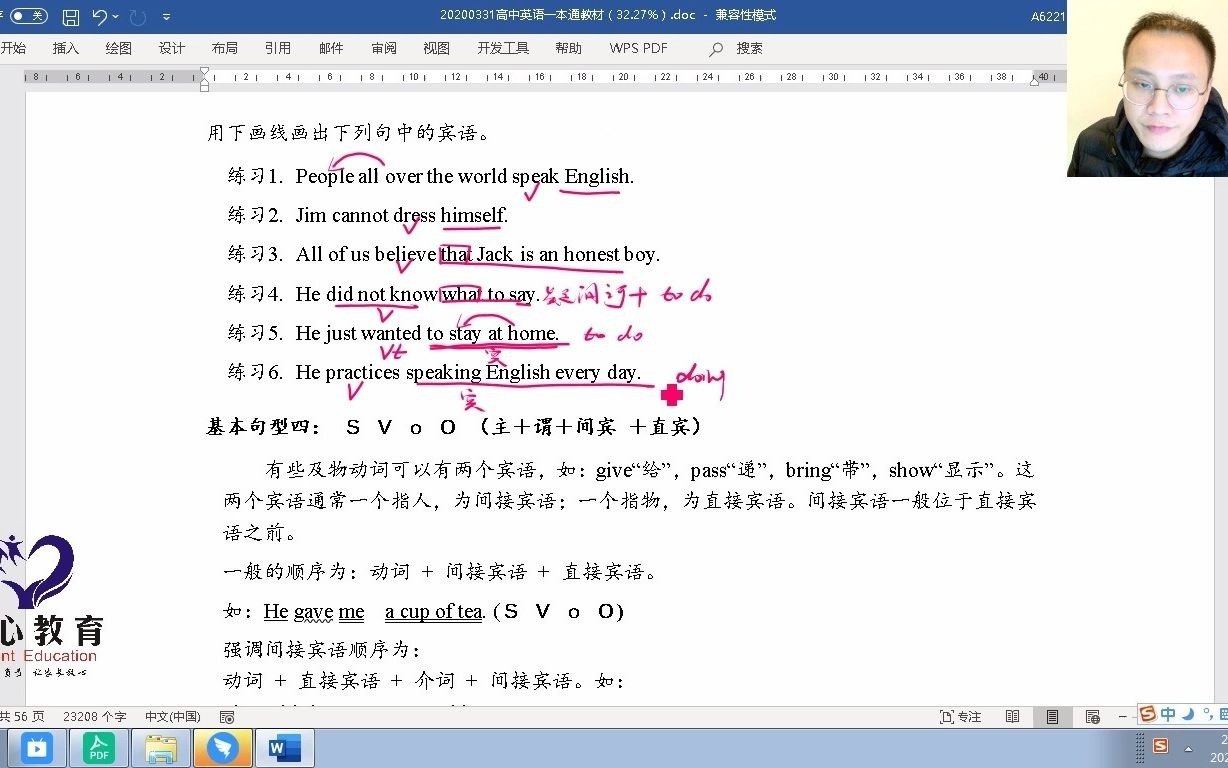
Task: Switch to web layout view icon
Action: pyautogui.click(x=1095, y=716)
